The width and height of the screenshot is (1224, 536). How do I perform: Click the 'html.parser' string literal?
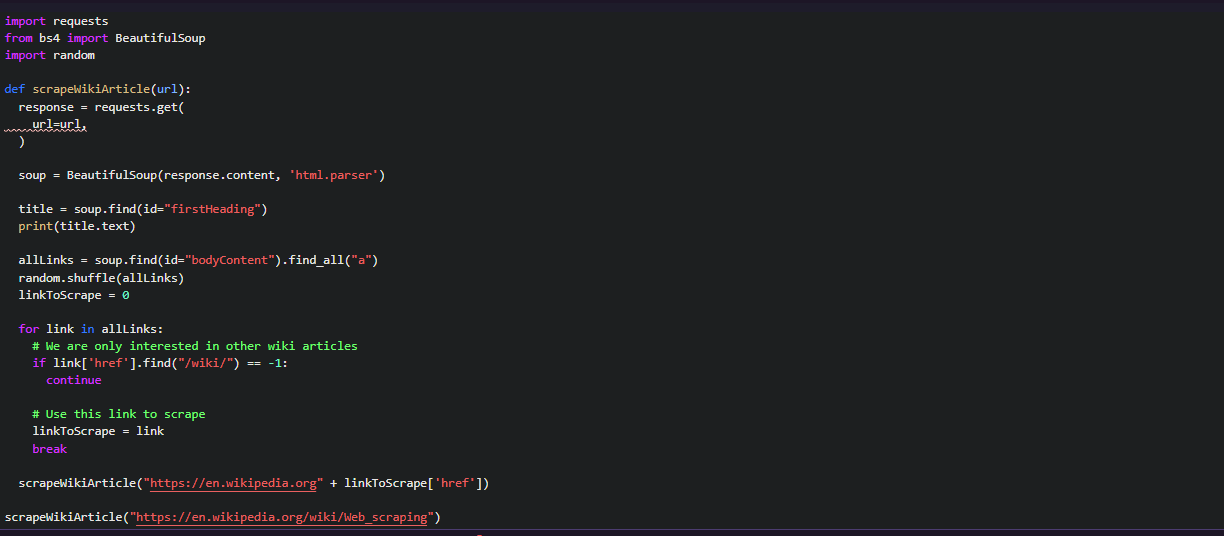point(333,175)
